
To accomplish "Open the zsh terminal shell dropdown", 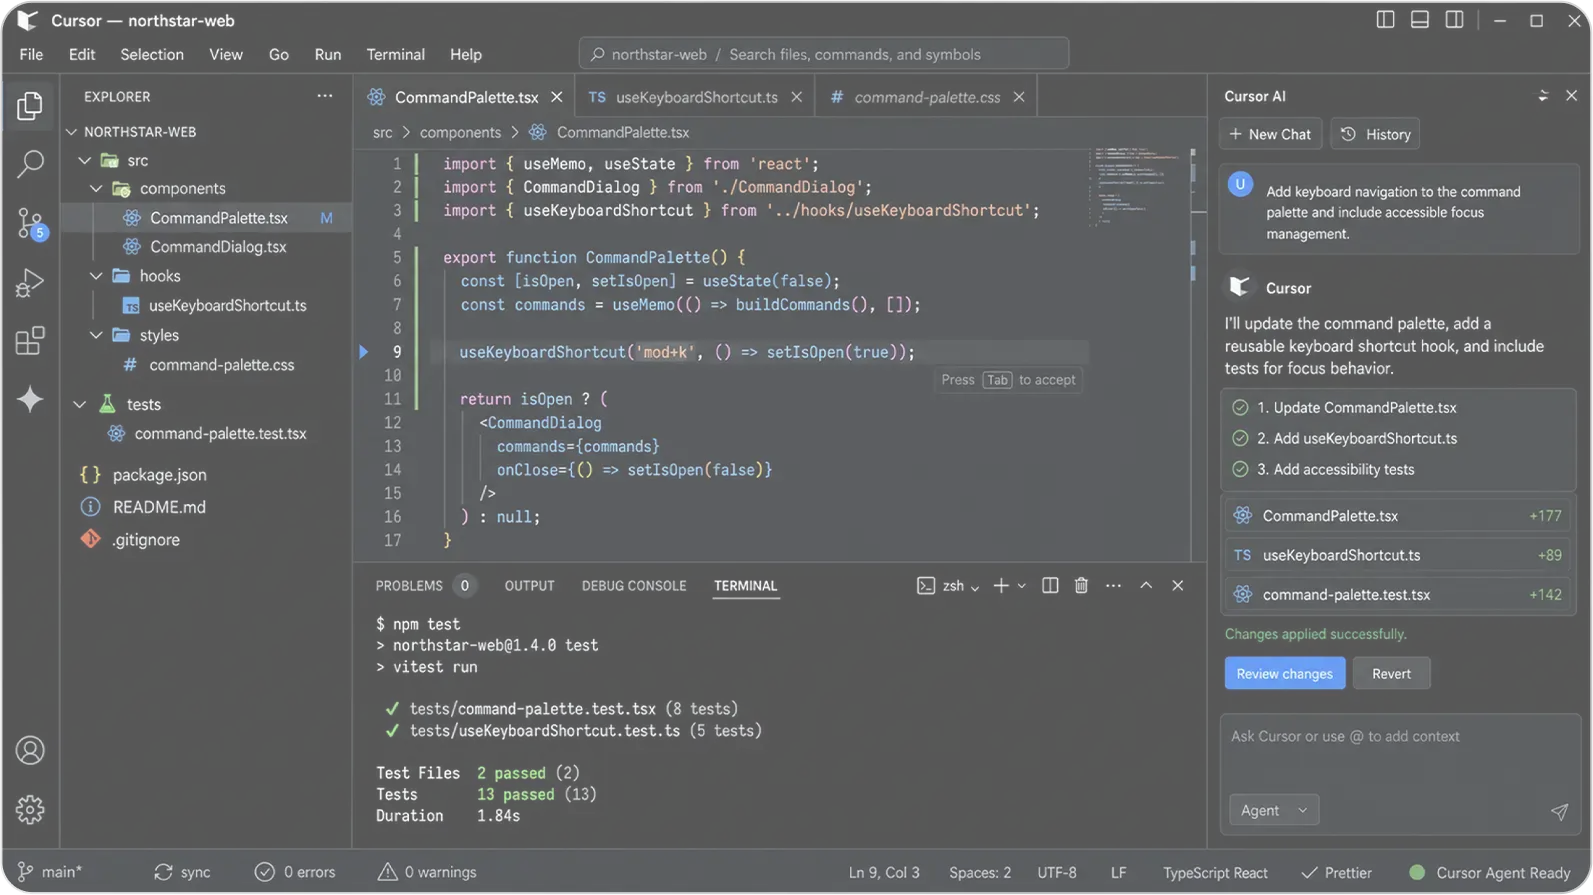I will click(x=948, y=586).
